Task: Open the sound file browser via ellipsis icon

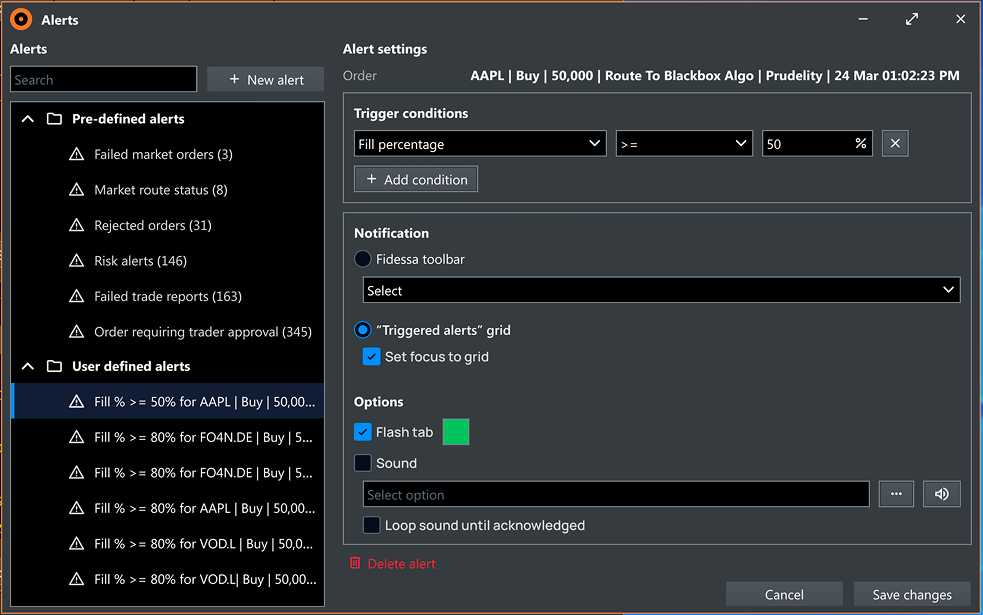Action: coord(896,493)
